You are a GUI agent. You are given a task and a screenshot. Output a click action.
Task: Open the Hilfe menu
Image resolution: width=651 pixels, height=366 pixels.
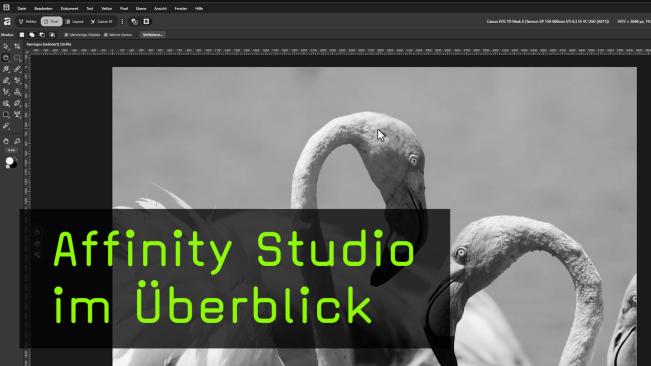coord(199,8)
